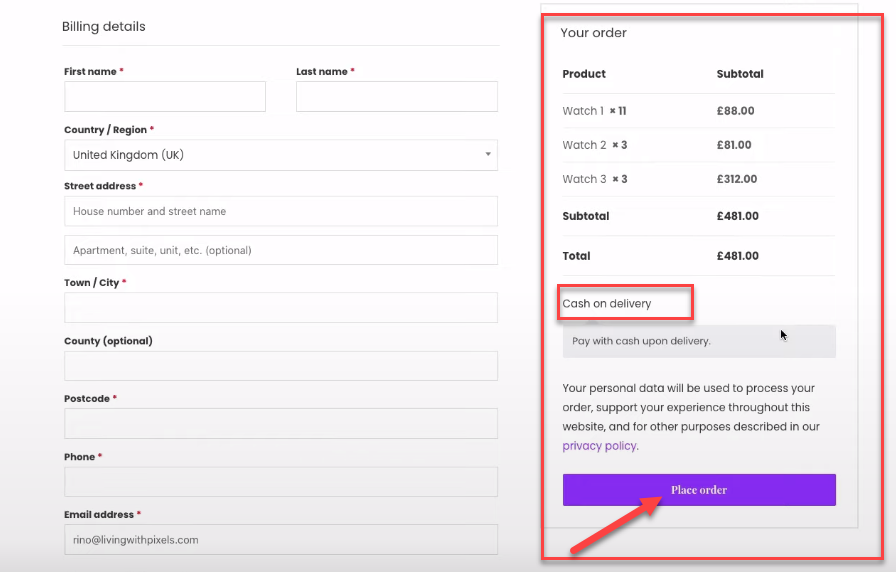Select the Cash on delivery payment option
Screen dimensions: 896x572
(x=607, y=303)
